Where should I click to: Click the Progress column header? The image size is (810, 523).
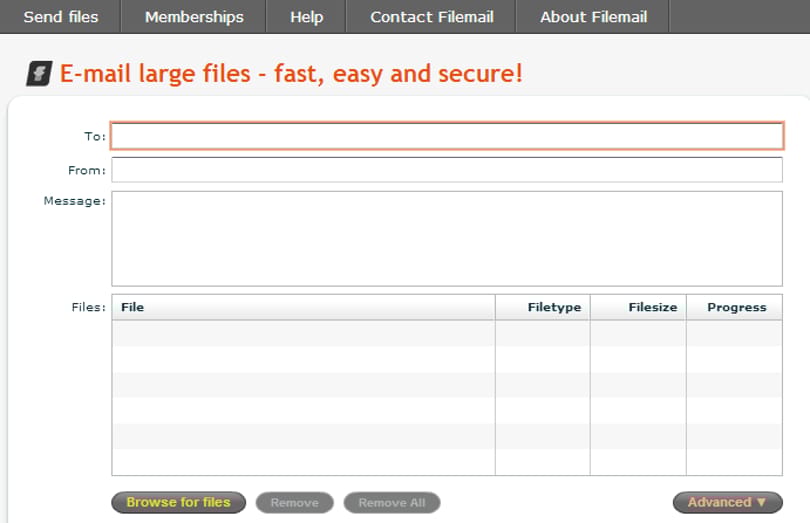pyautogui.click(x=734, y=307)
